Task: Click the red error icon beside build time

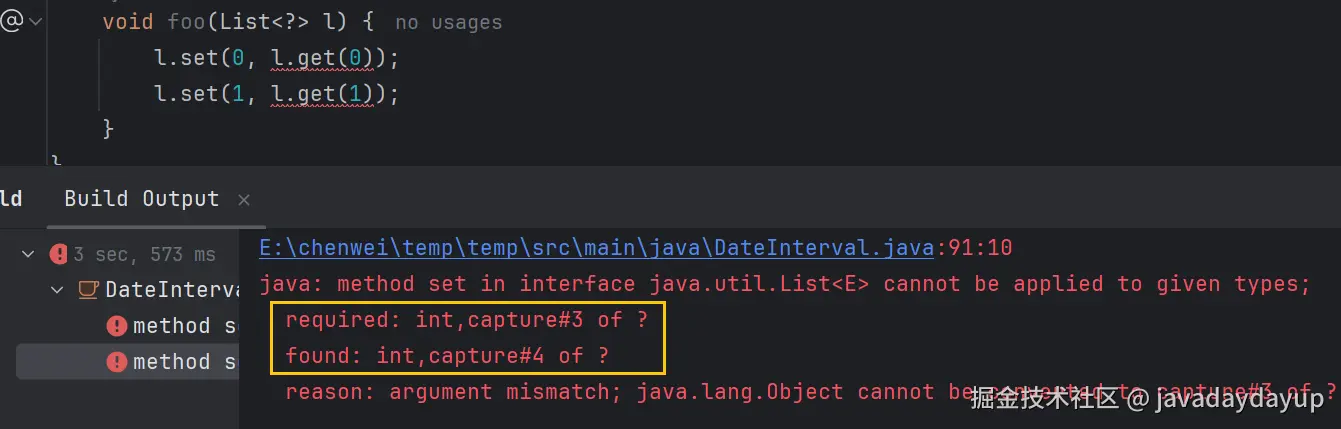Action: 59,254
